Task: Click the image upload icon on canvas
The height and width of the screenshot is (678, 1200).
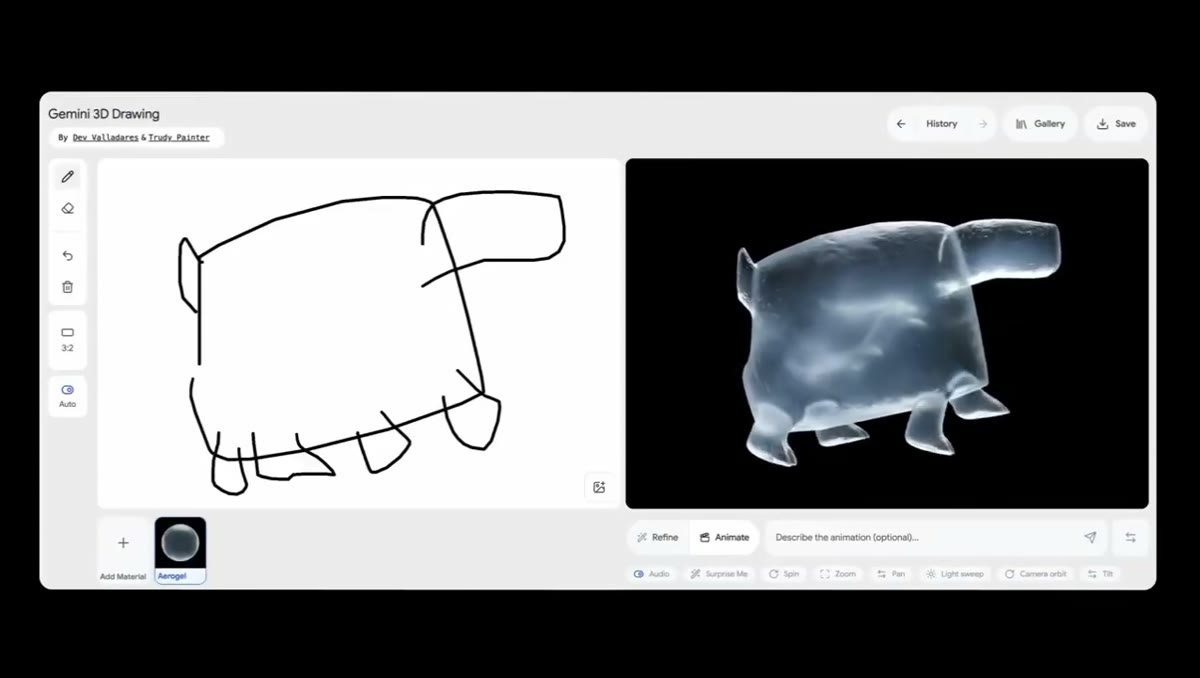Action: coord(599,487)
